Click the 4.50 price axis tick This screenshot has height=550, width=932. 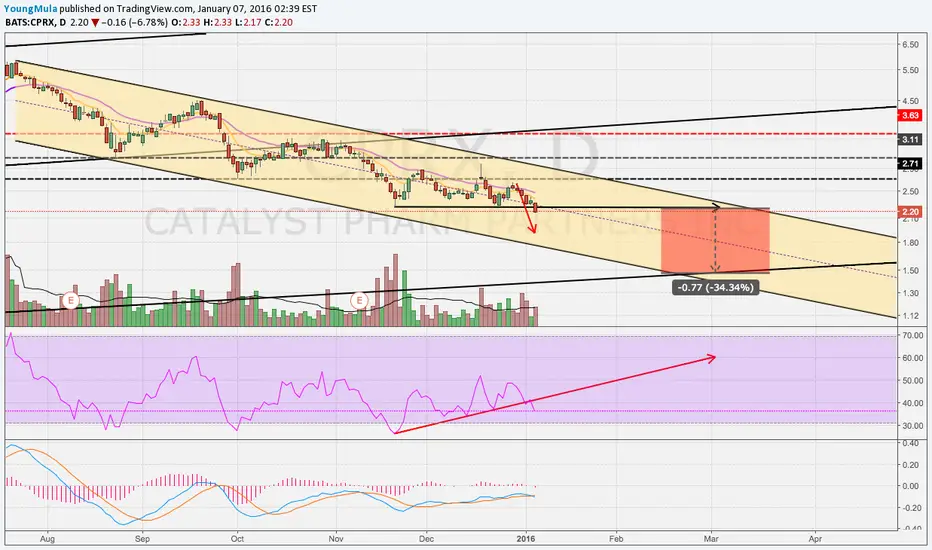click(x=910, y=101)
